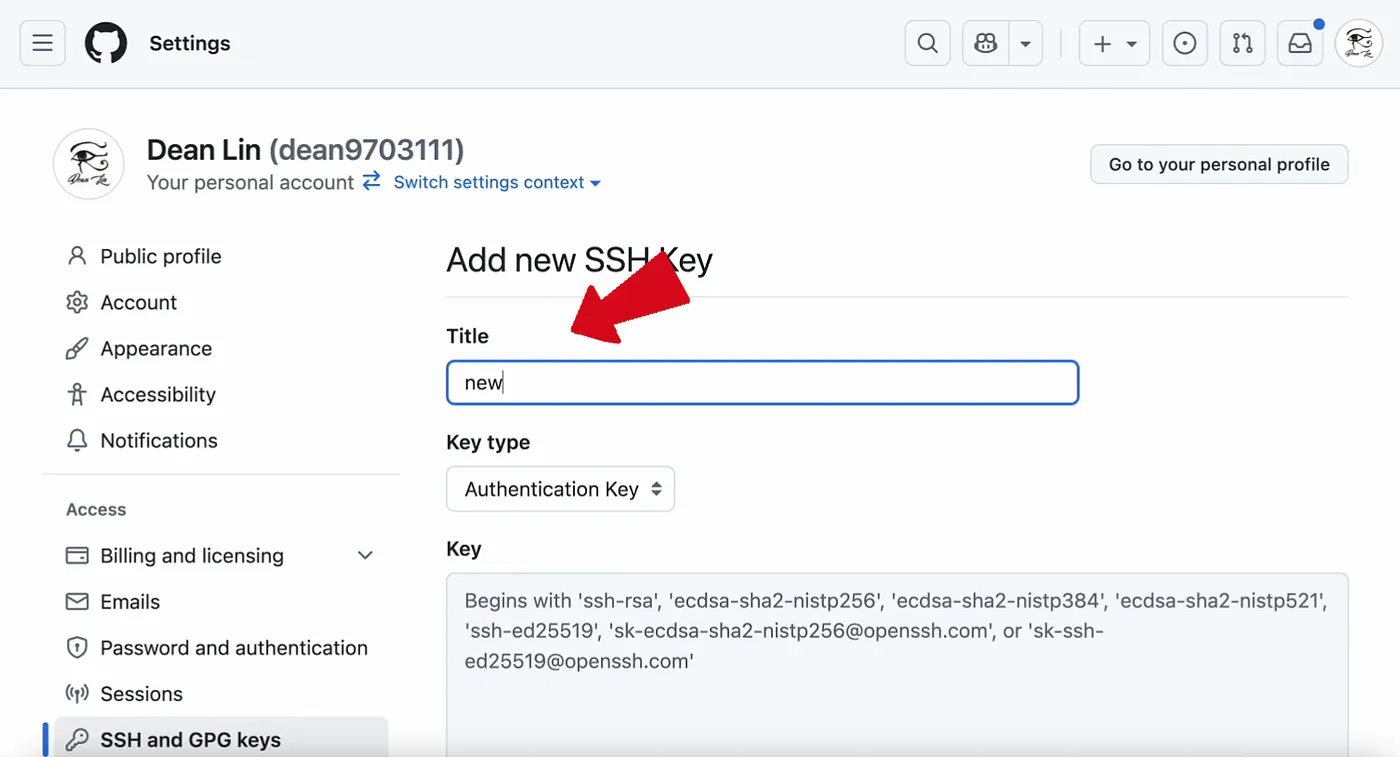Viewport: 1400px width, 757px height.
Task: Open Password and authentication settings
Action: click(x=234, y=648)
